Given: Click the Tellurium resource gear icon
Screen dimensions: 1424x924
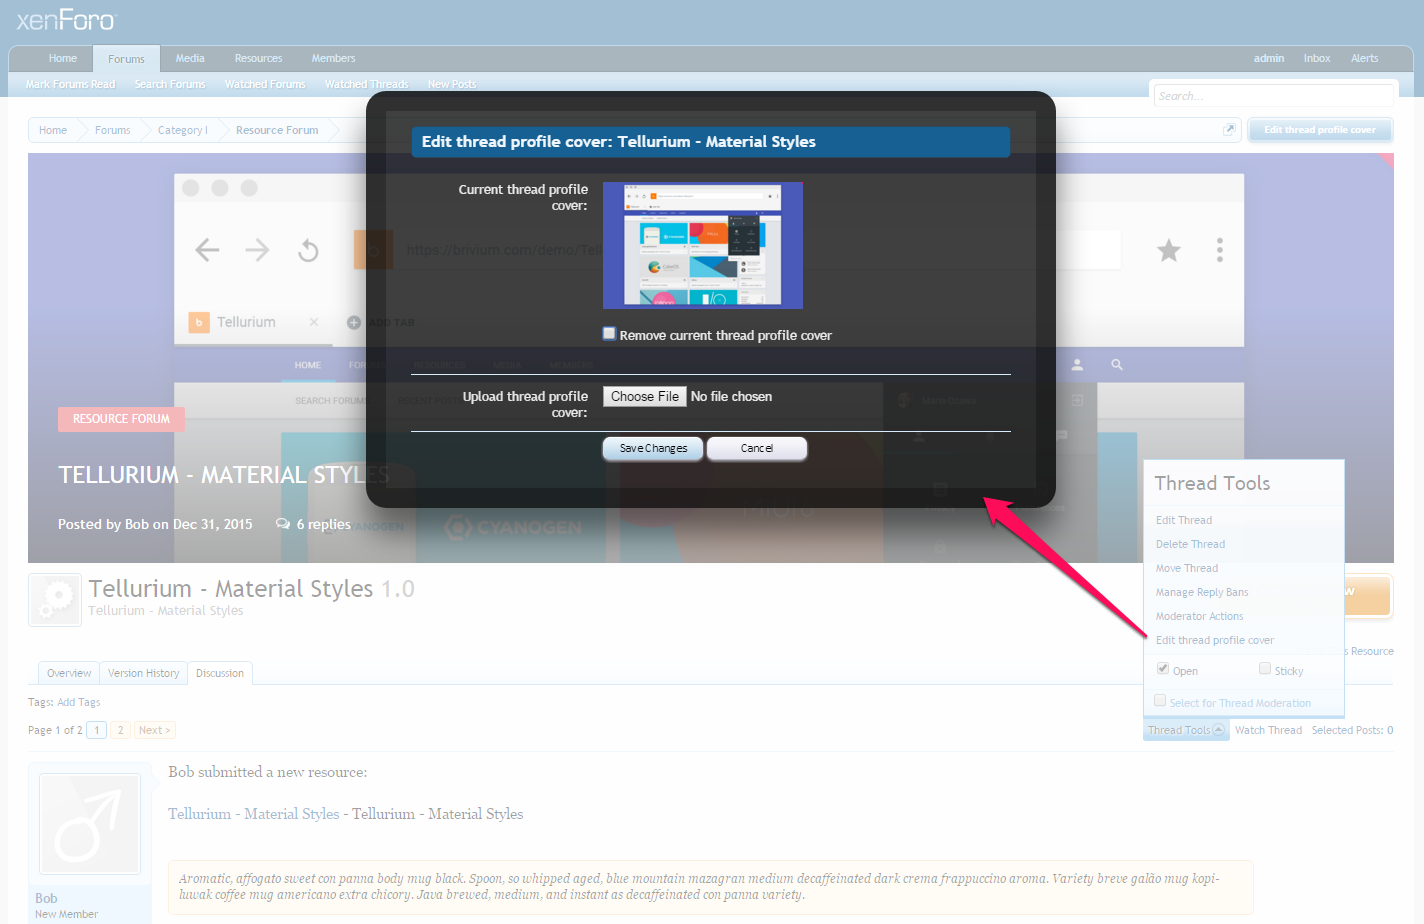Looking at the screenshot, I should pyautogui.click(x=55, y=600).
